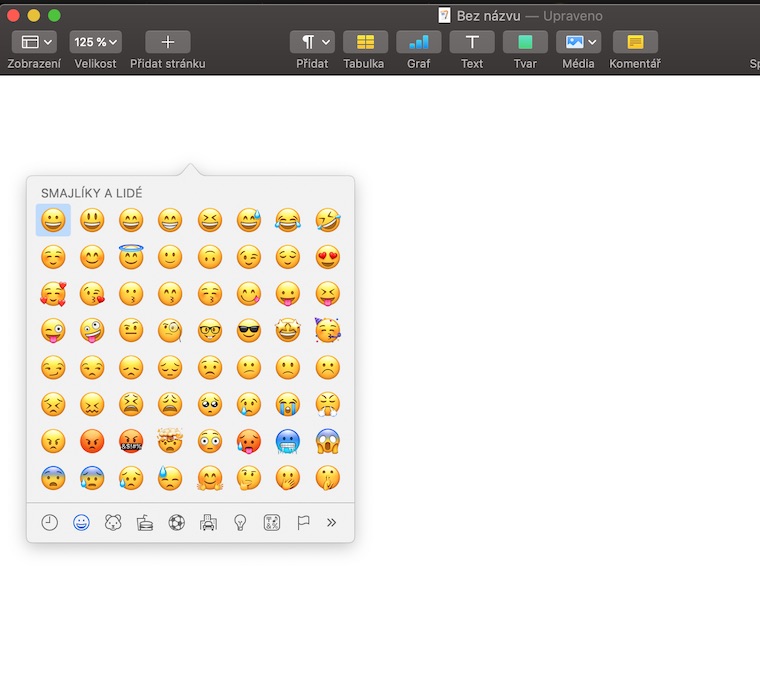
Task: Choose the weary face emoji
Action: [x=170, y=404]
